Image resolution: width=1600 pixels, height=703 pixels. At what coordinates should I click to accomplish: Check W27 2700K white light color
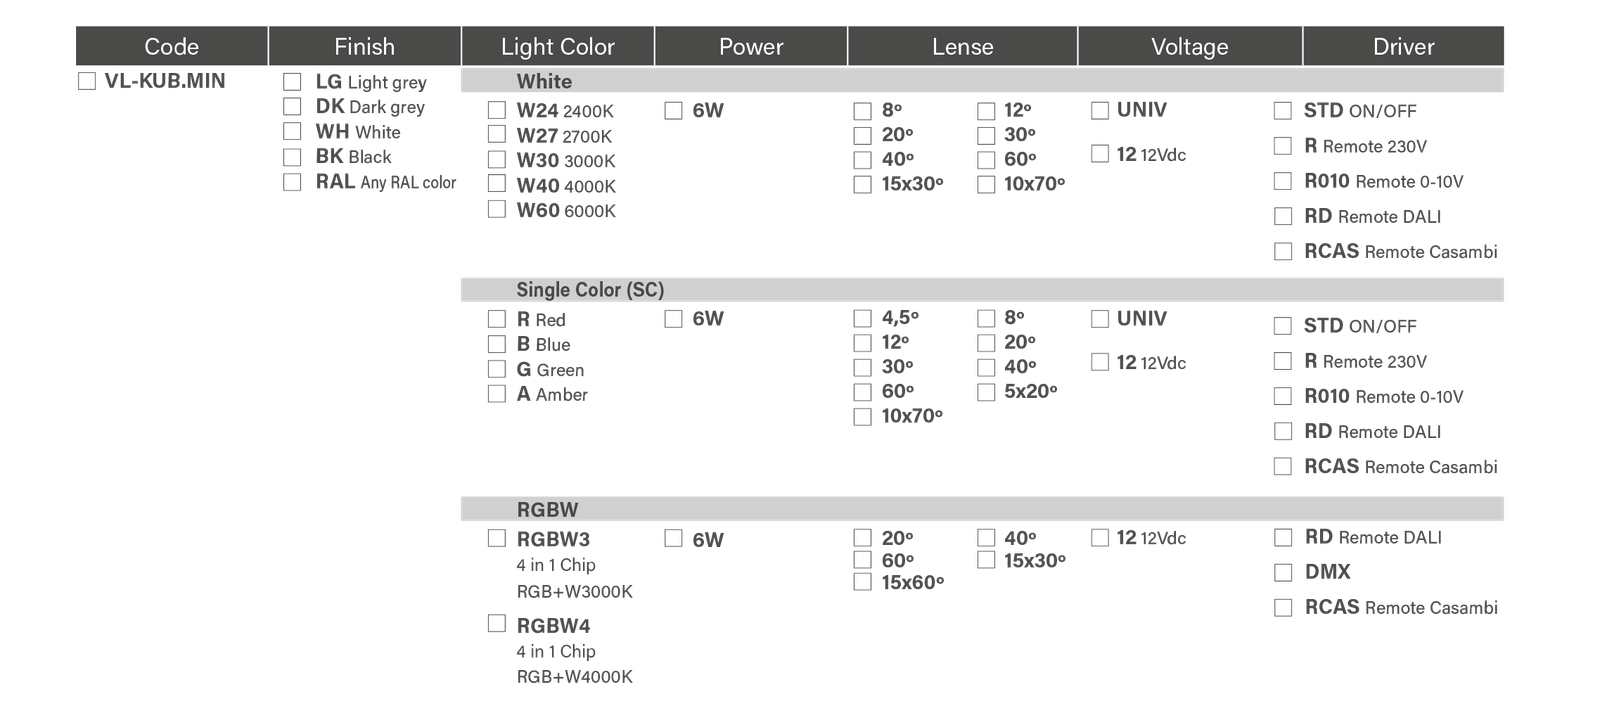[x=497, y=134]
